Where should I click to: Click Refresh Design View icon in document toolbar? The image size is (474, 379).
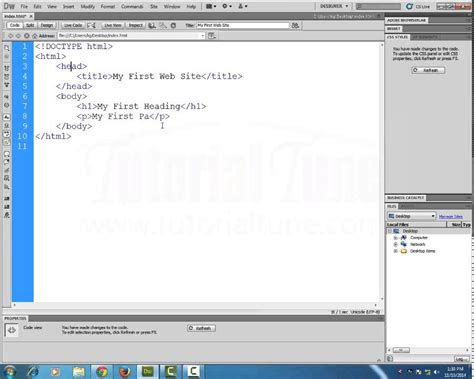click(173, 25)
